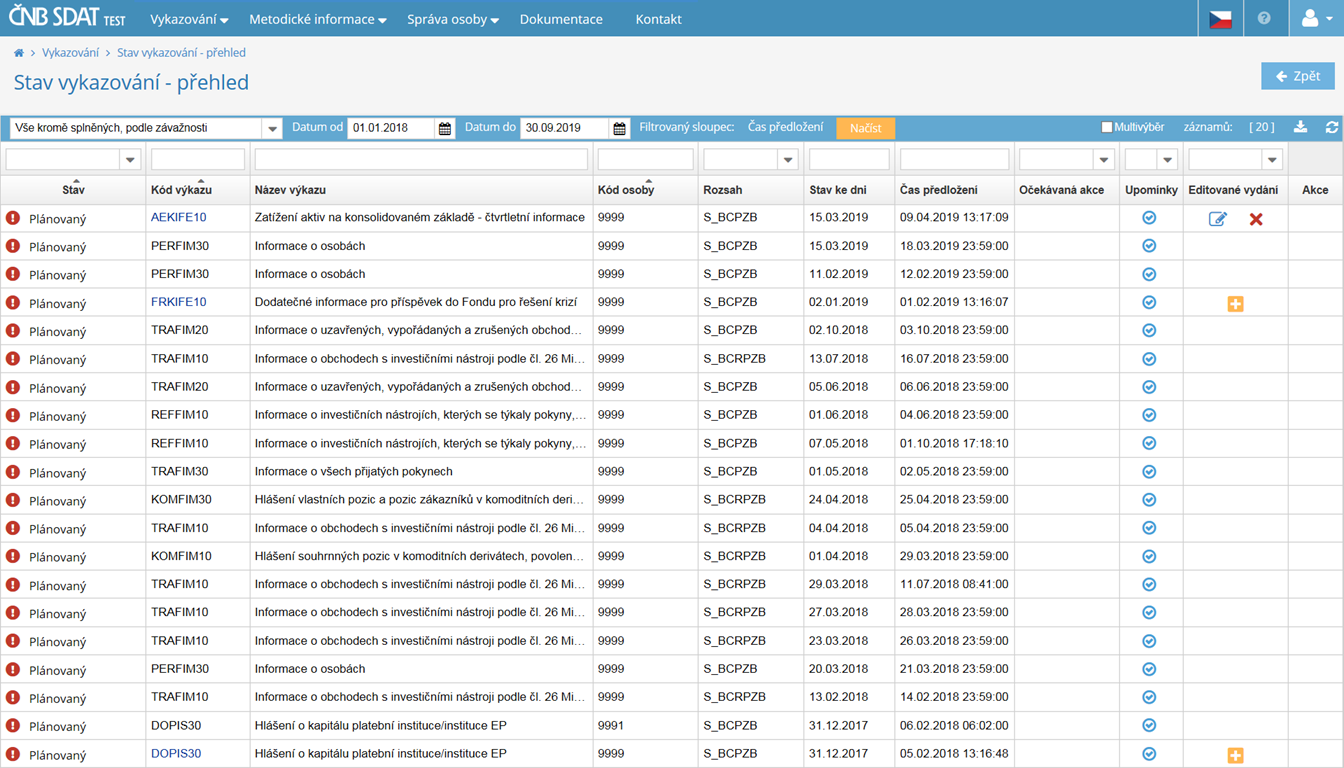Viewport: 1344px width, 768px height.
Task: Open the Správa osoby menu
Action: coord(453,19)
